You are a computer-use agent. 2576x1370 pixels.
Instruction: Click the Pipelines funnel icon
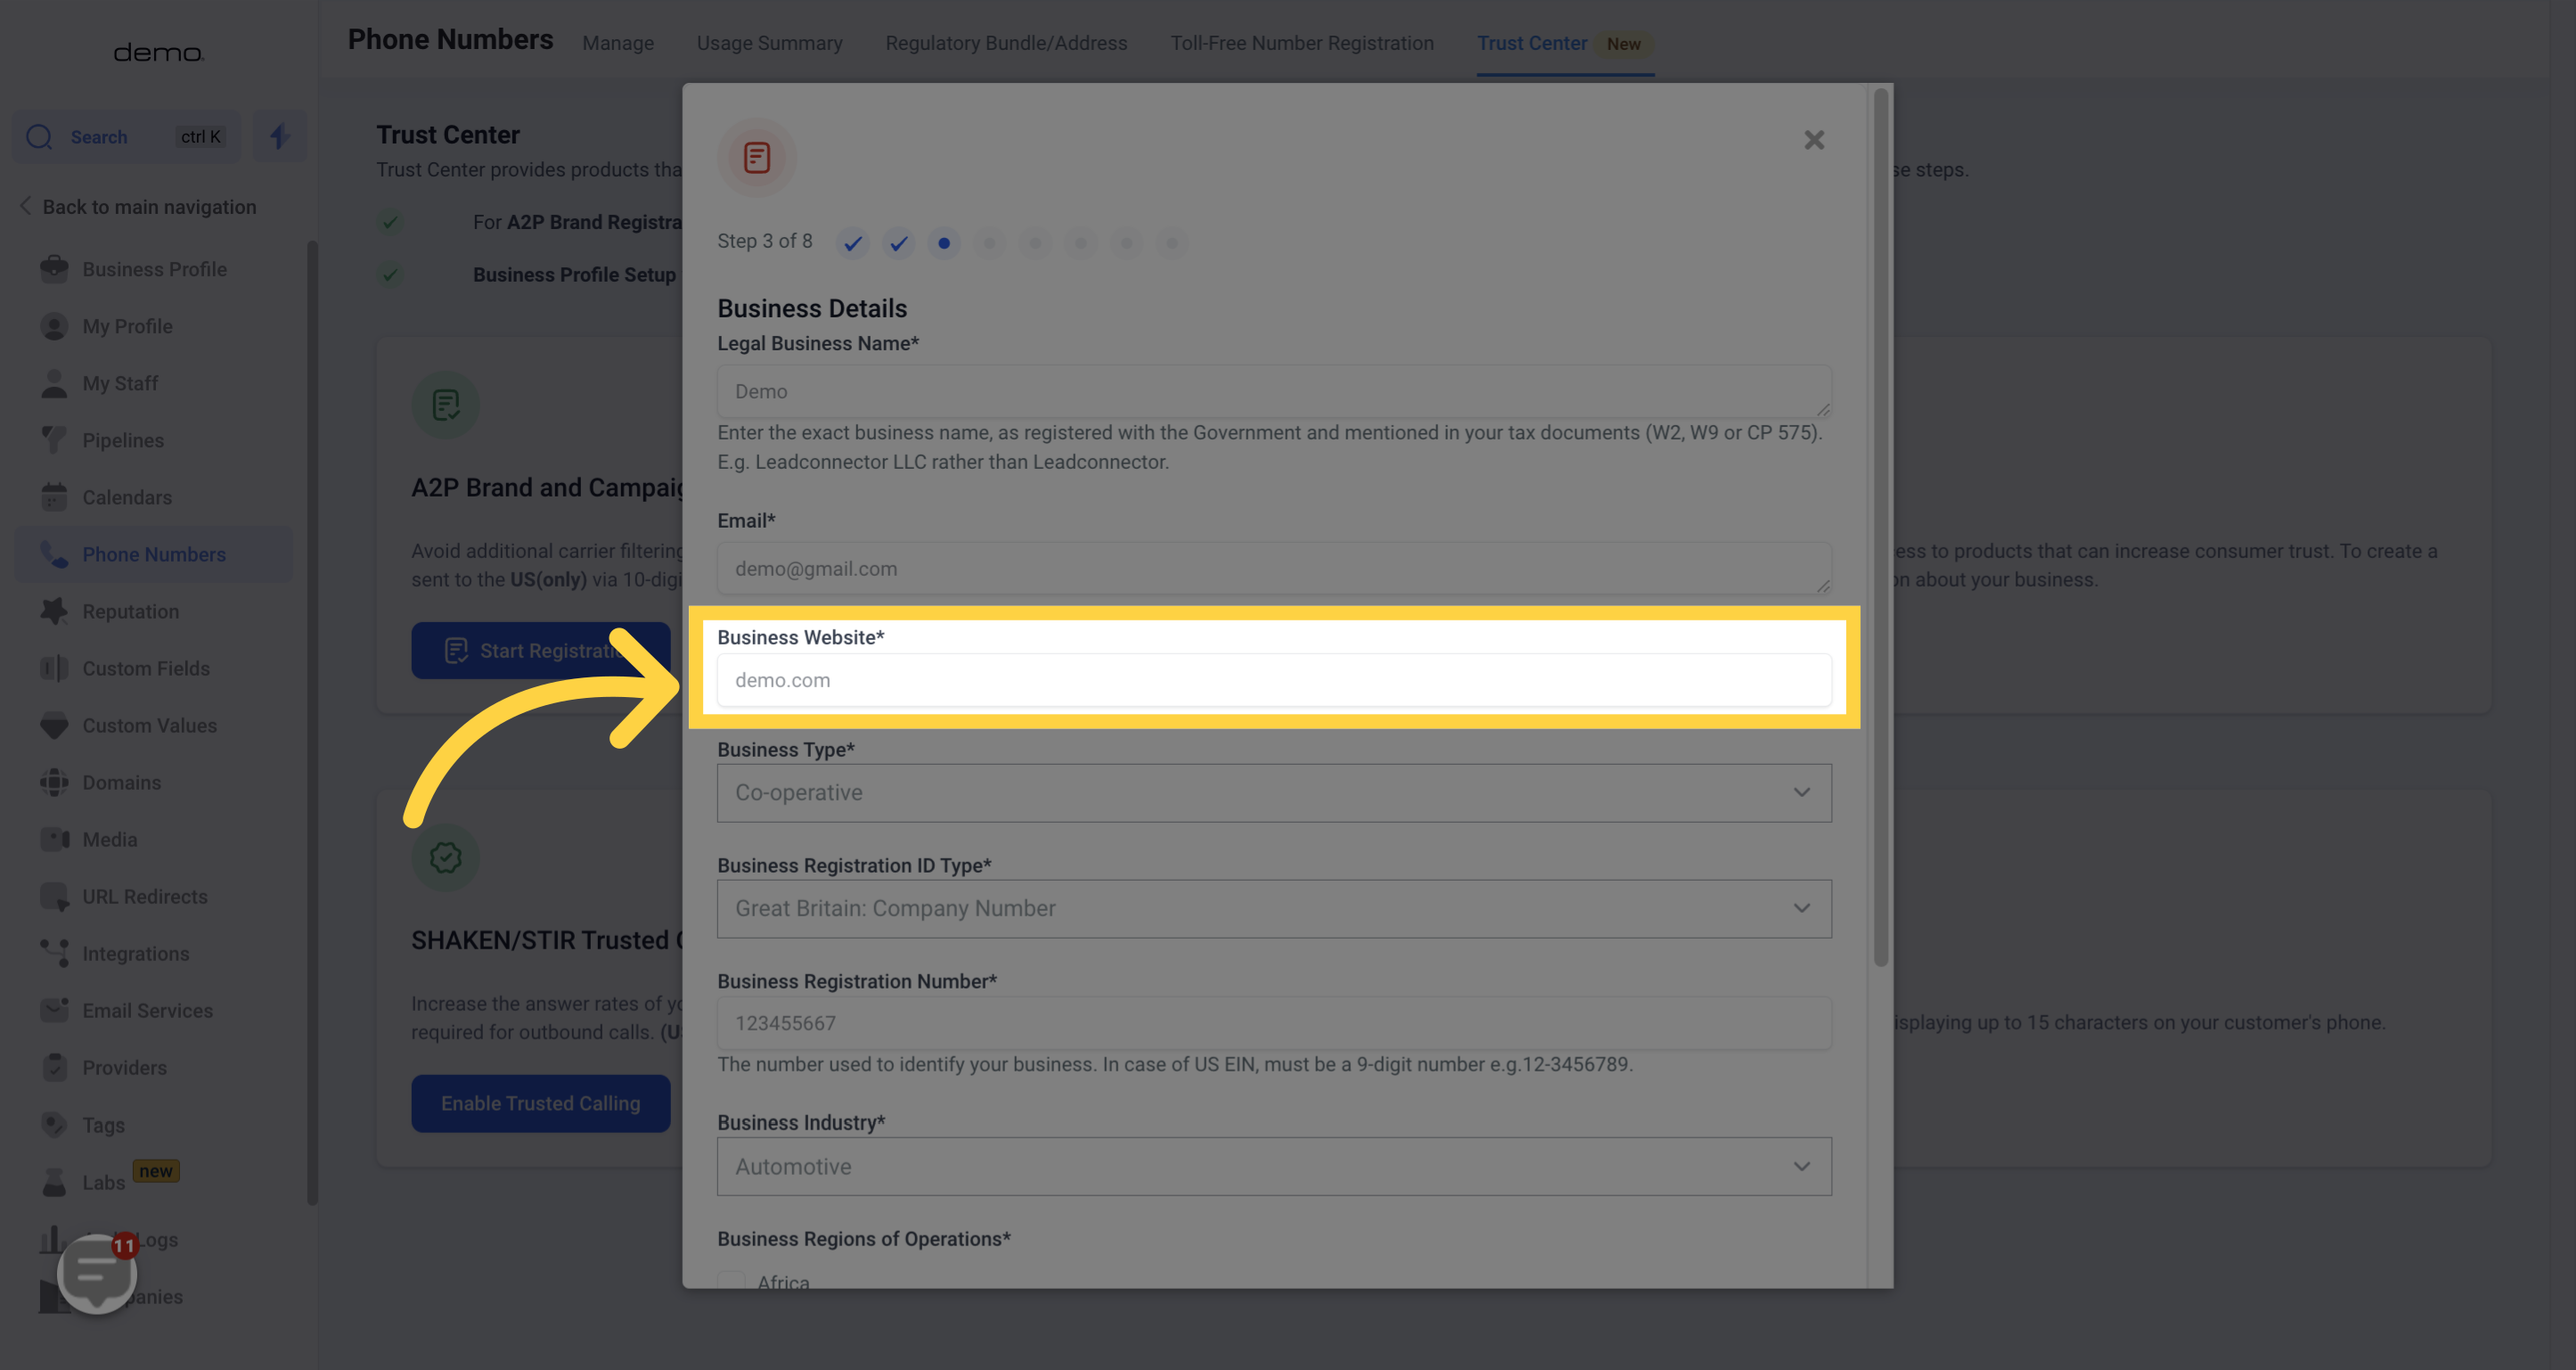click(54, 440)
